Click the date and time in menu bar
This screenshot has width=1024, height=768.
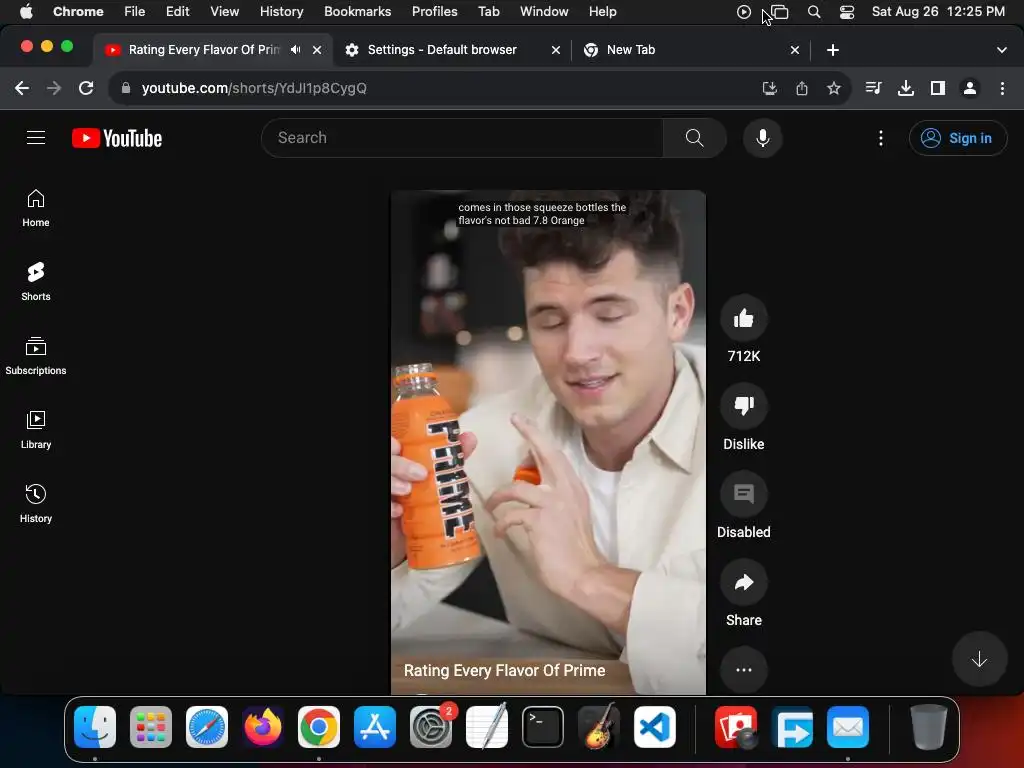(x=938, y=12)
